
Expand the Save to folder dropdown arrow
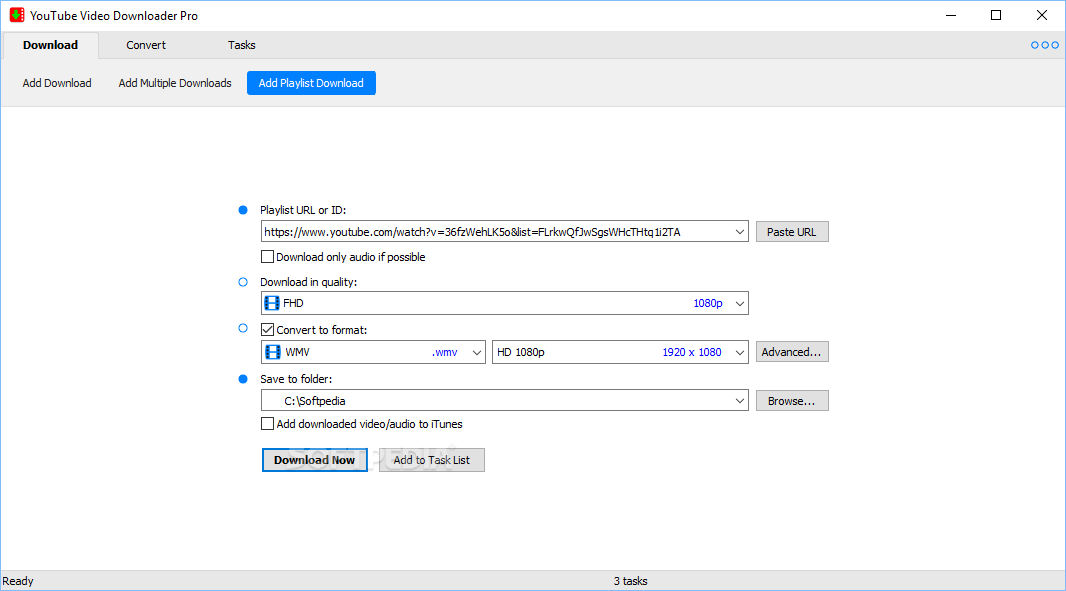740,401
